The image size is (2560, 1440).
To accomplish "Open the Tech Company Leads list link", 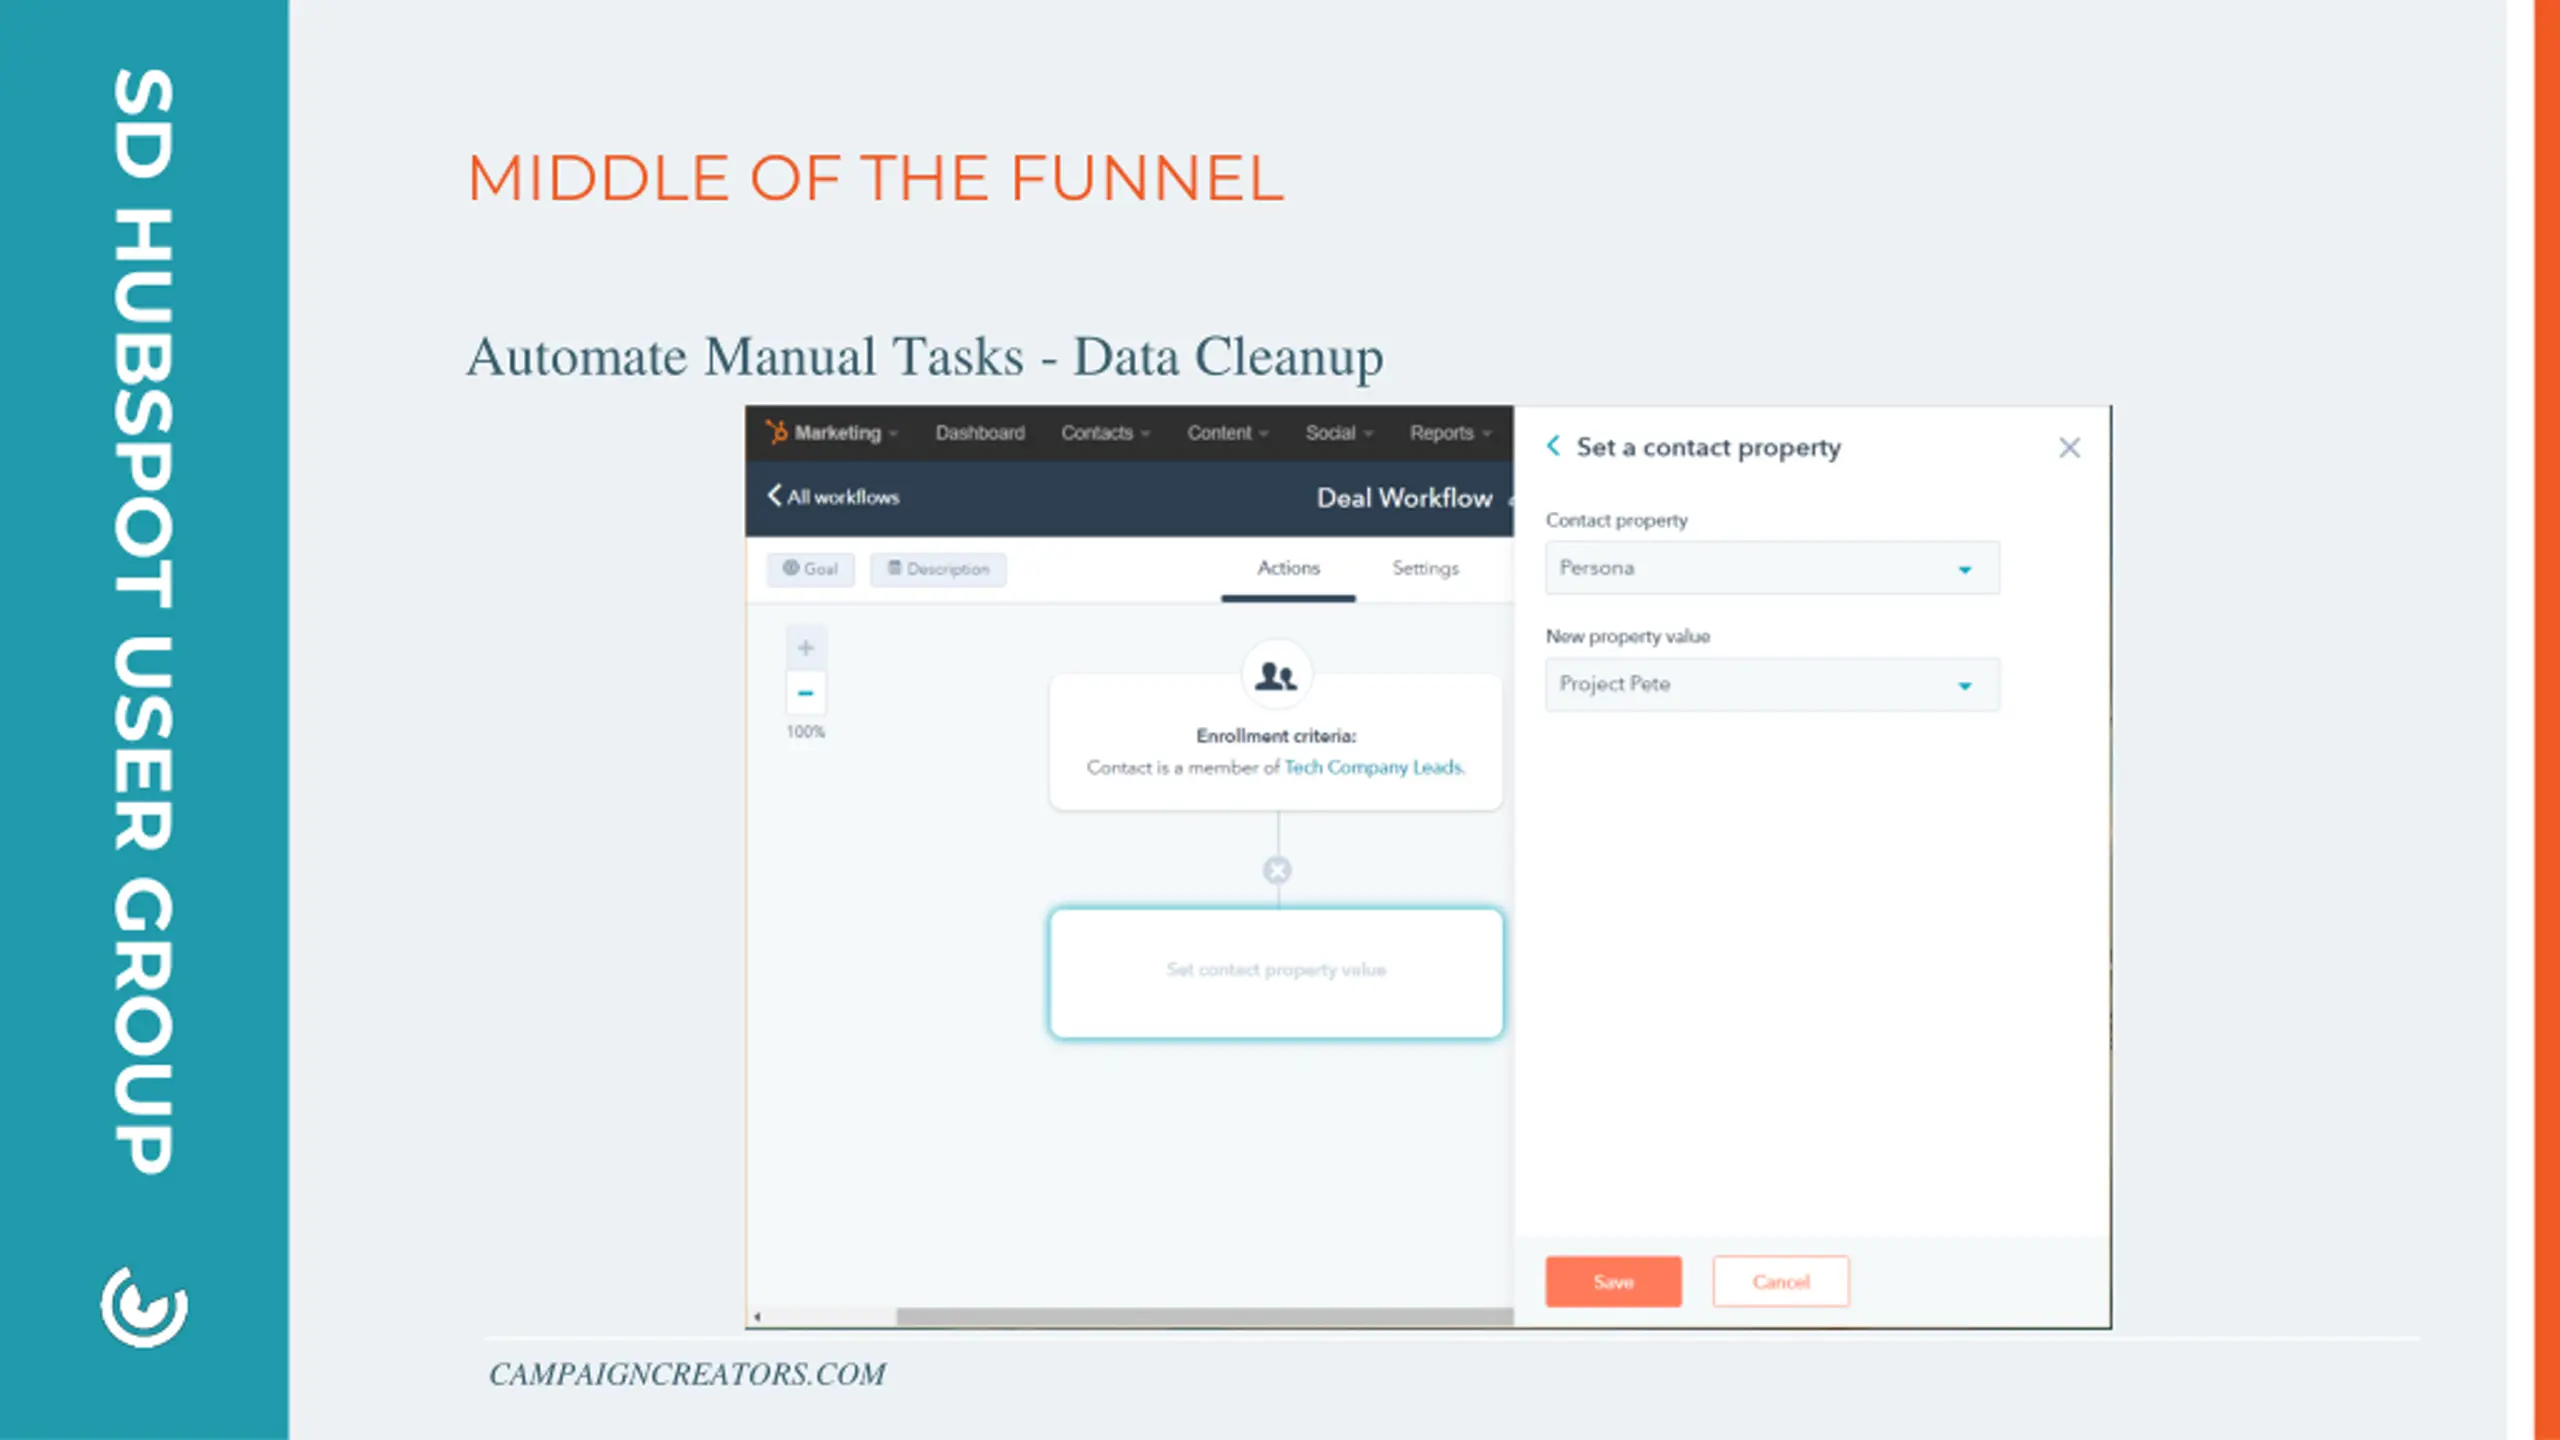I will tap(1374, 767).
